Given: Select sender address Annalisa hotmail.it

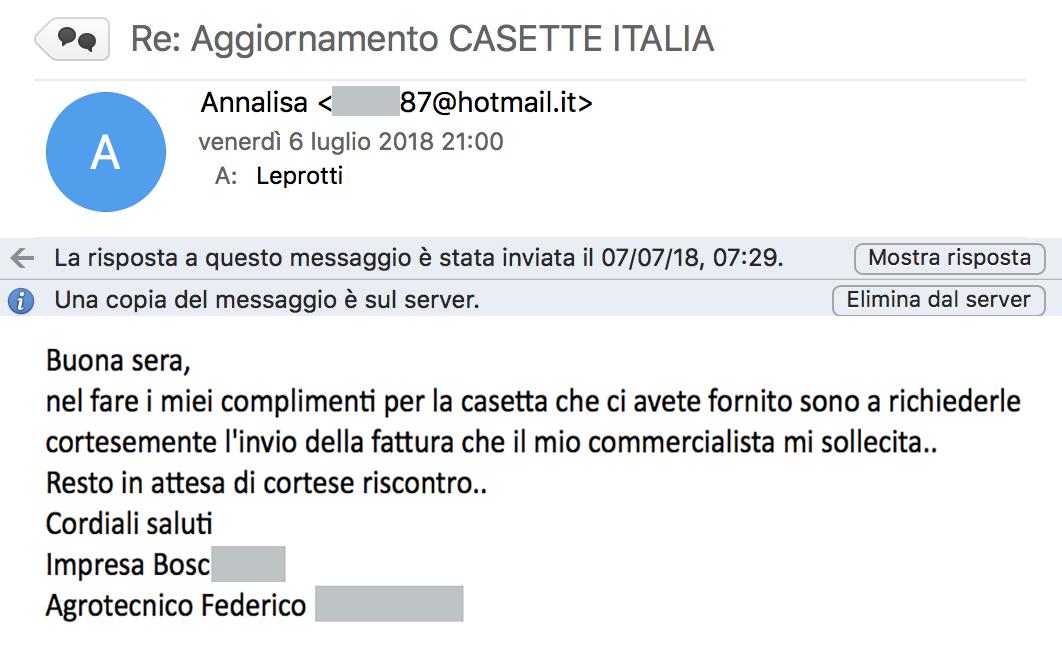Looking at the screenshot, I should tap(396, 103).
